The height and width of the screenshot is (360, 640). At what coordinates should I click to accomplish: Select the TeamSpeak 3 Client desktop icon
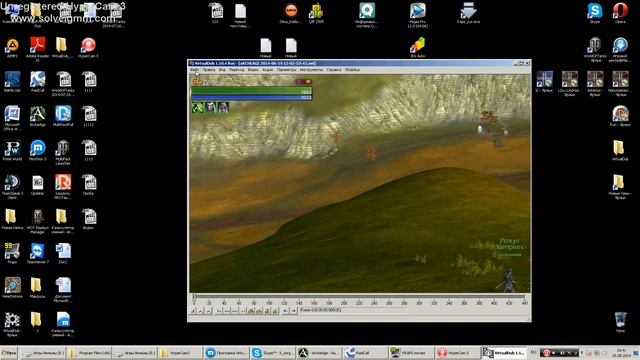click(12, 187)
